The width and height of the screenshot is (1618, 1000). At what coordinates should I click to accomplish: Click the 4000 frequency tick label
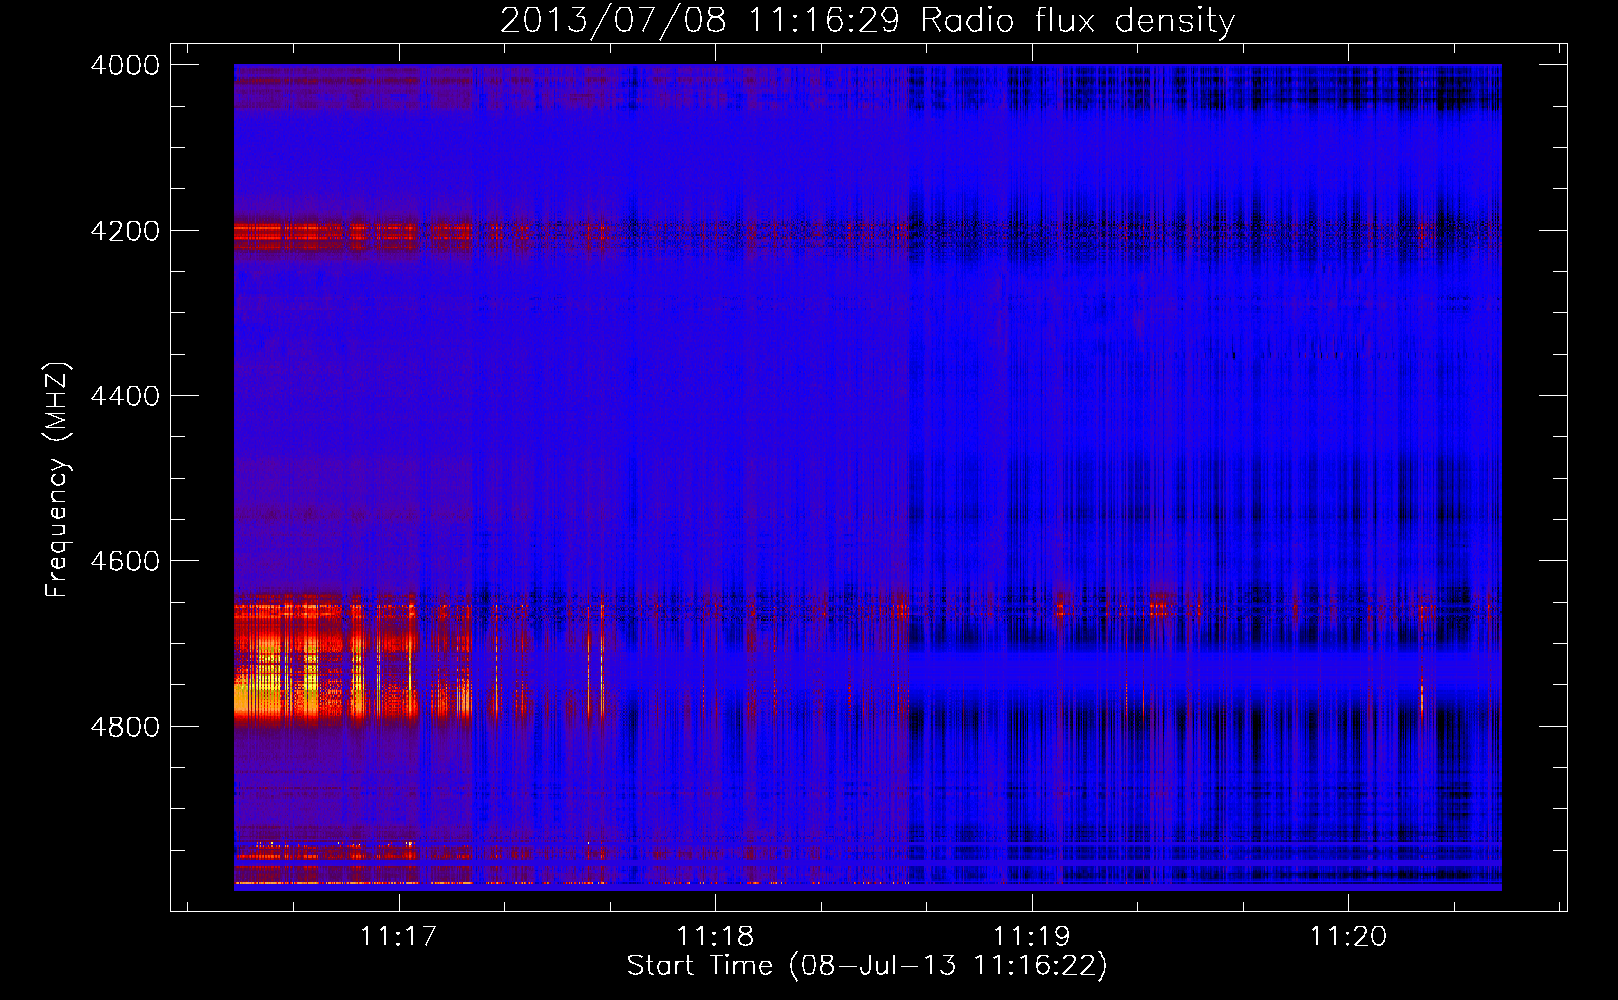click(125, 65)
